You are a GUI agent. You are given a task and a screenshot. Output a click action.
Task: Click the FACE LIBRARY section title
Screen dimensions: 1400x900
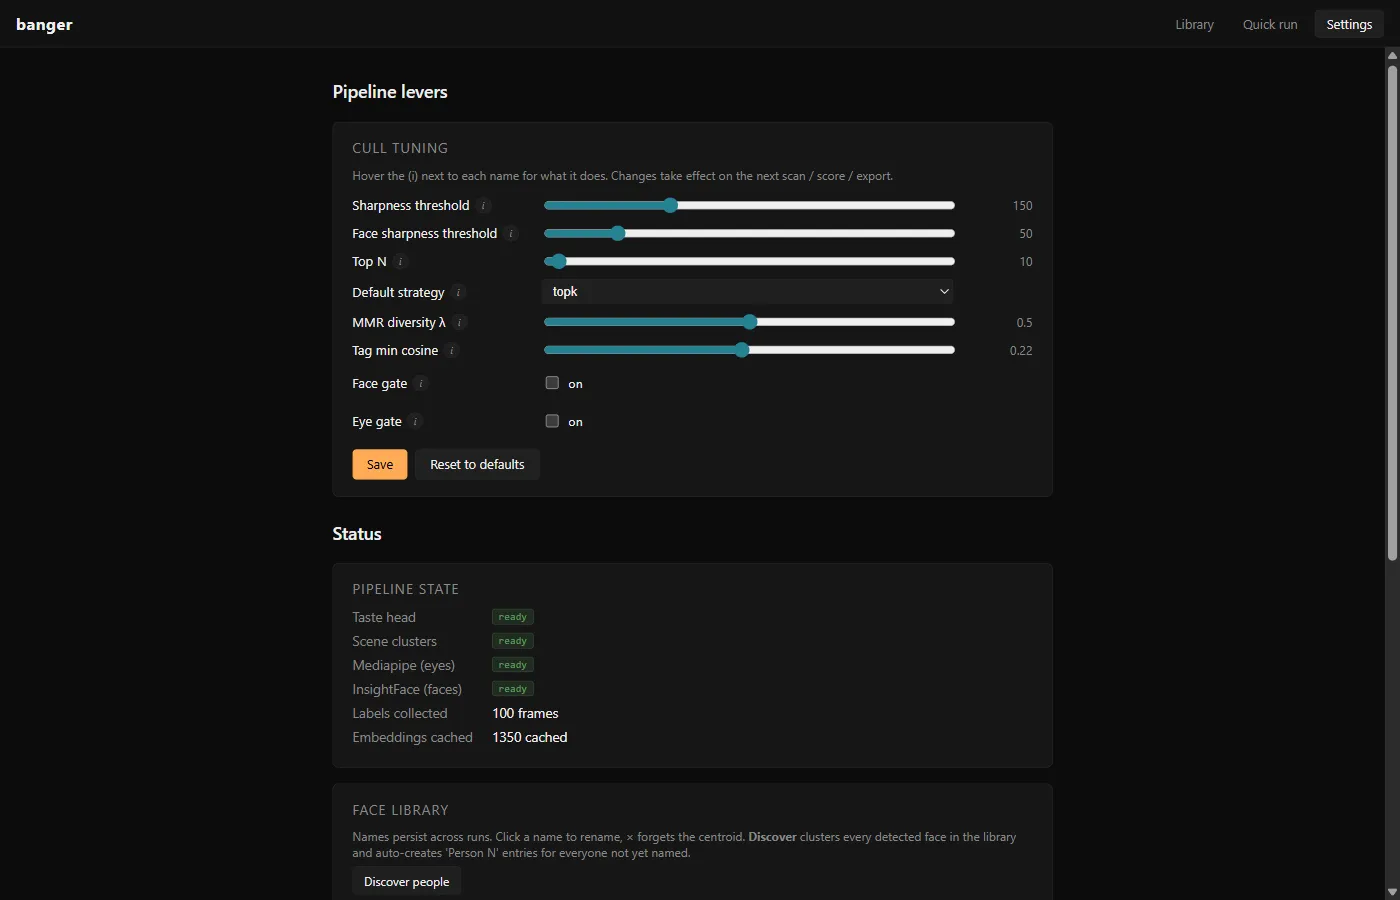click(400, 810)
